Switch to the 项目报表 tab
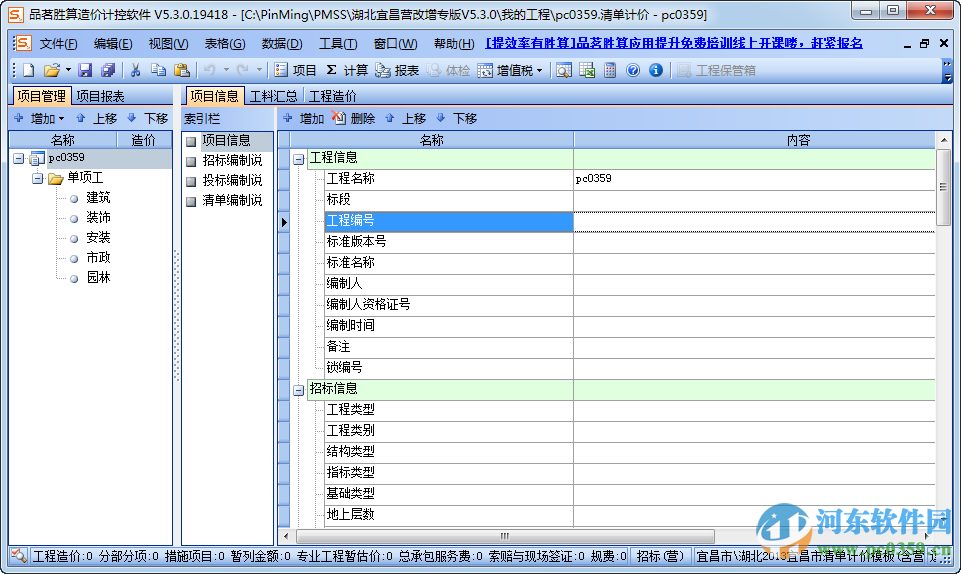961x574 pixels. pos(101,96)
